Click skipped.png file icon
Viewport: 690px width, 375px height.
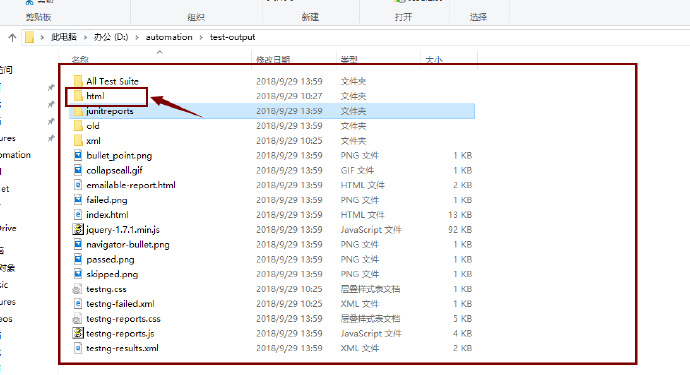click(78, 274)
